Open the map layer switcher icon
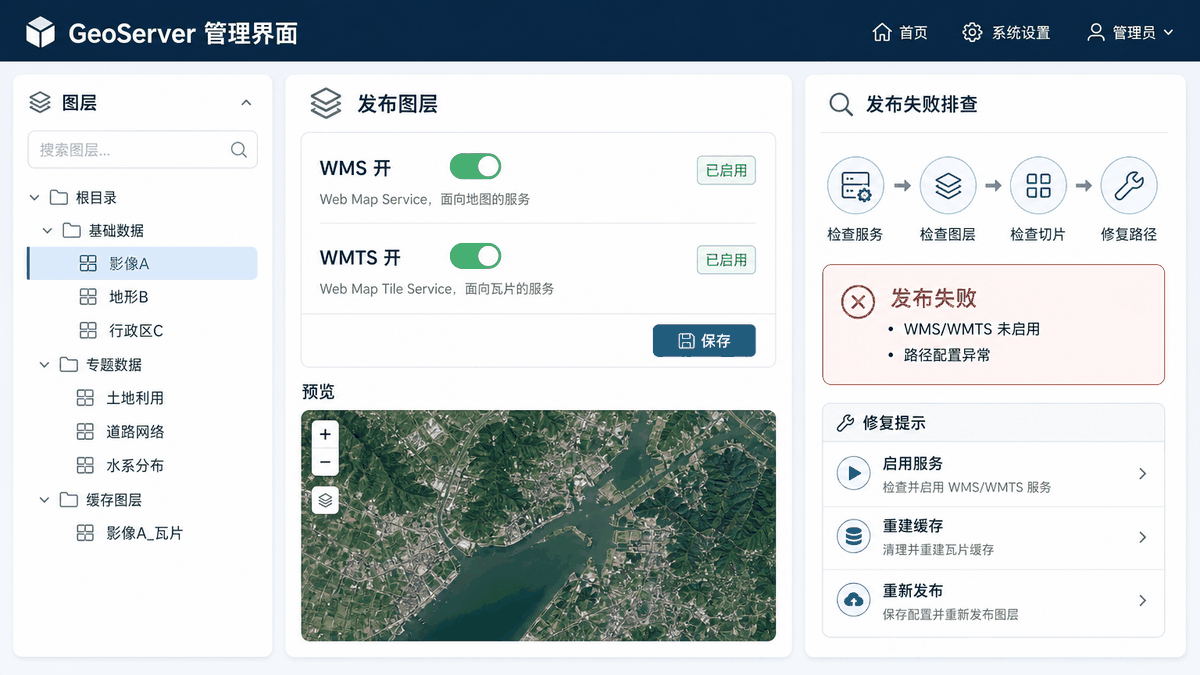This screenshot has width=1200, height=675. [x=325, y=499]
